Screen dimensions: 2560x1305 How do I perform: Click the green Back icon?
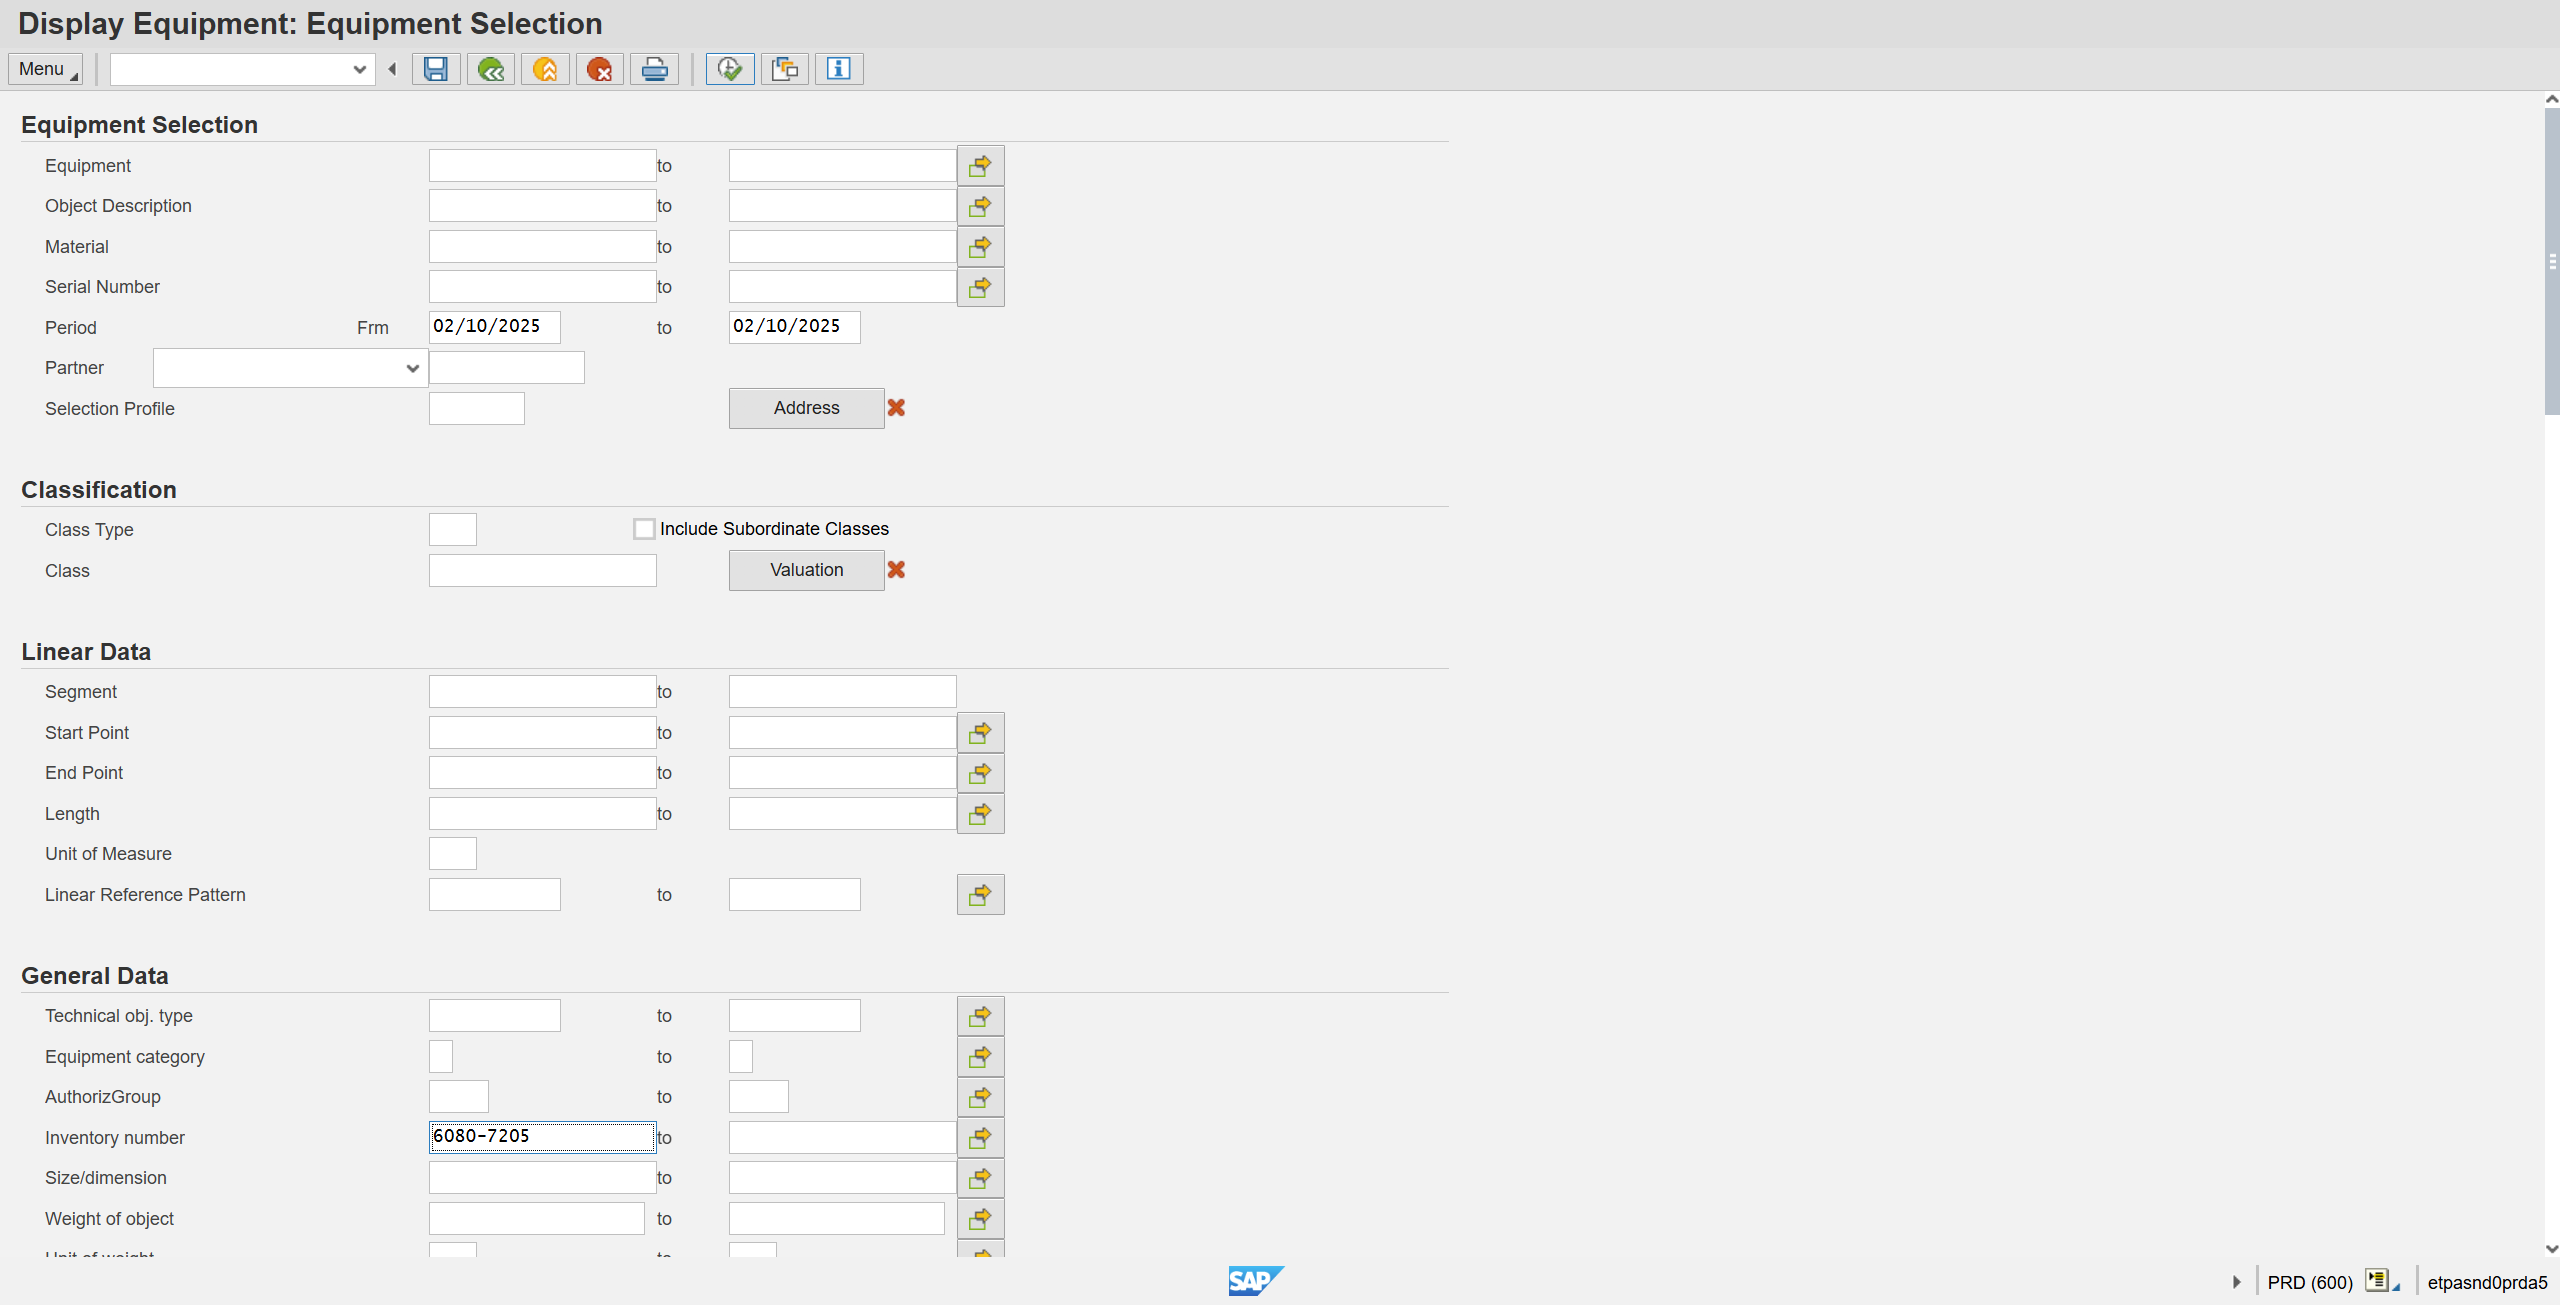491,69
